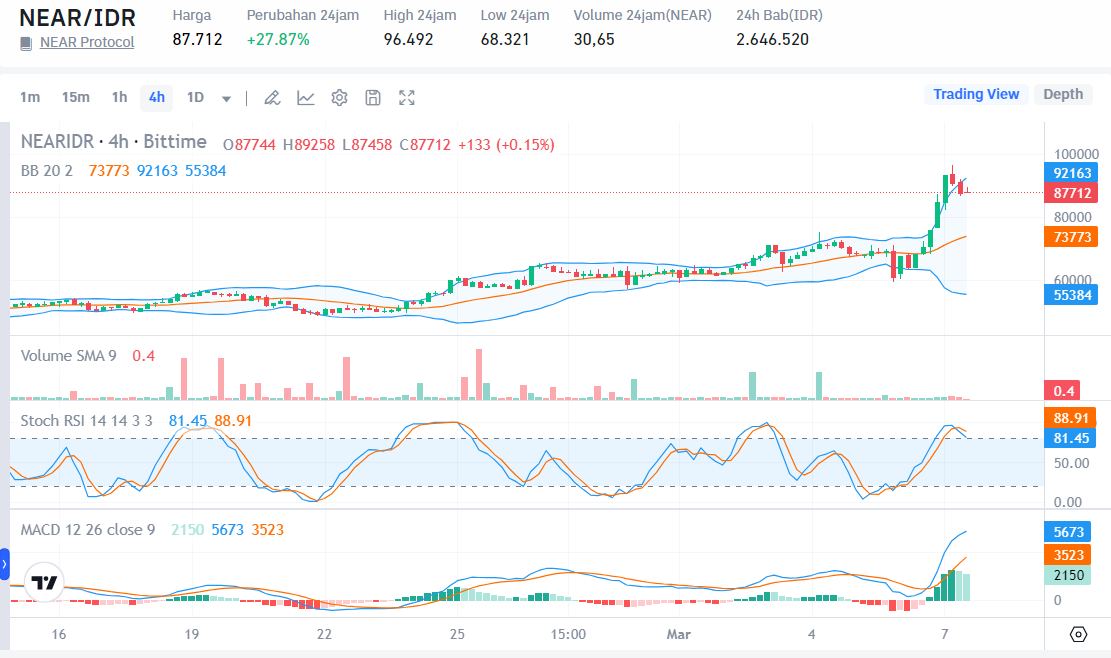Click the Low 24jam value 68.321
The height and width of the screenshot is (658, 1111).
click(x=504, y=40)
